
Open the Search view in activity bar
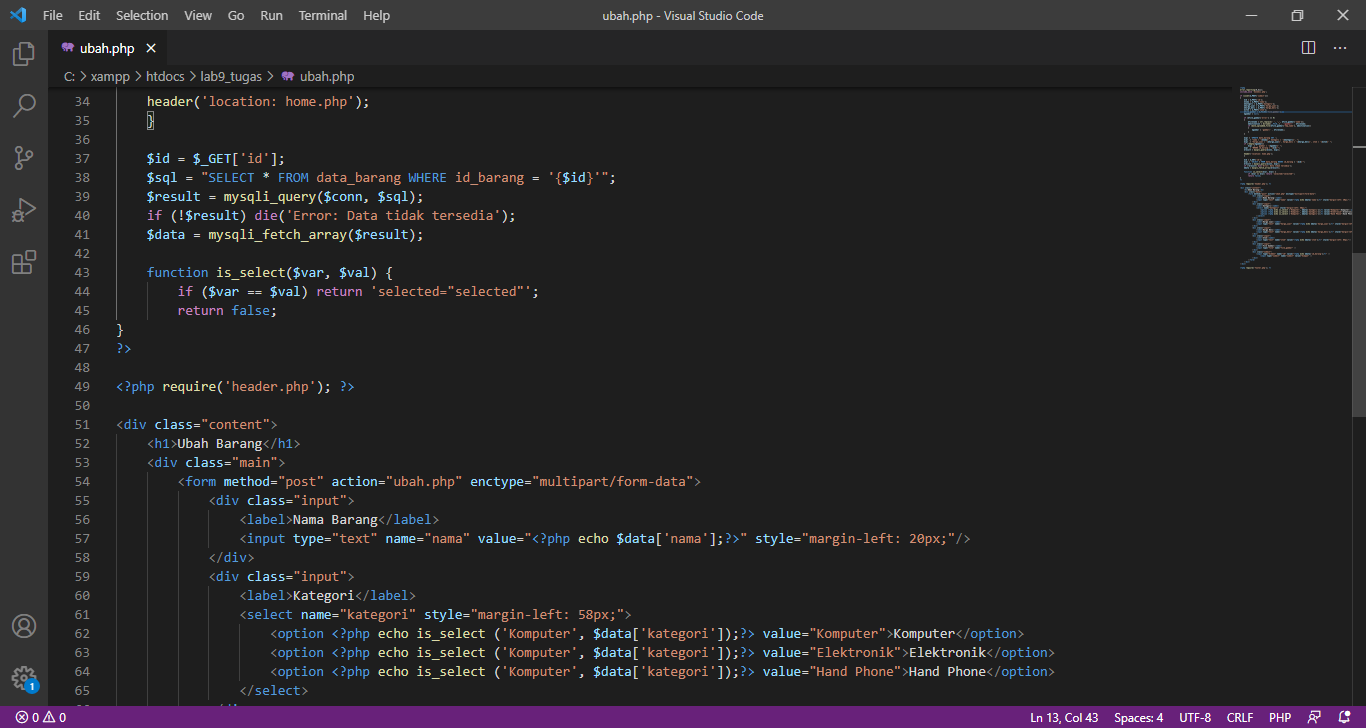coord(24,106)
